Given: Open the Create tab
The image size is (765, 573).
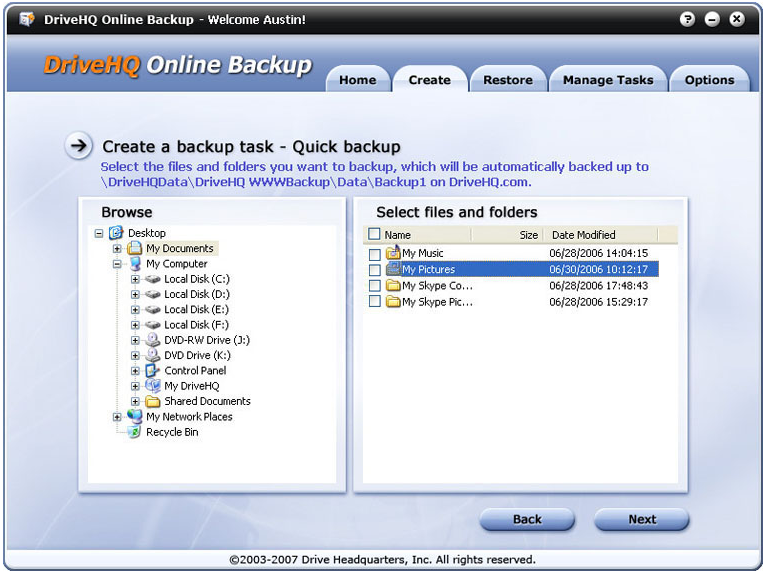Looking at the screenshot, I should [429, 80].
